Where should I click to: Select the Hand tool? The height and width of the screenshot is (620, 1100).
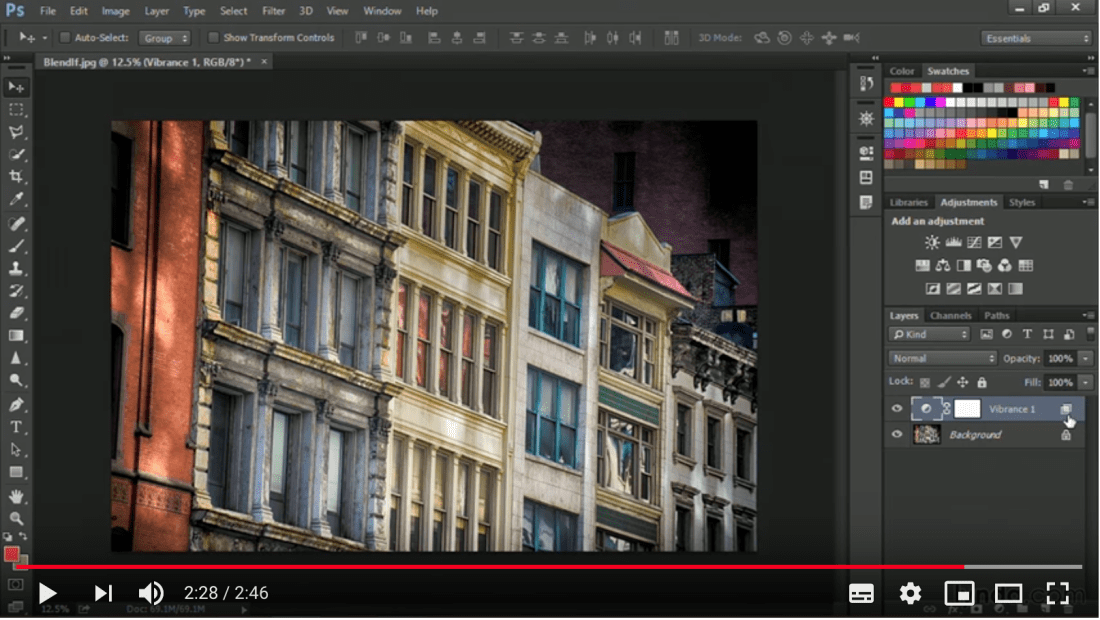click(17, 495)
